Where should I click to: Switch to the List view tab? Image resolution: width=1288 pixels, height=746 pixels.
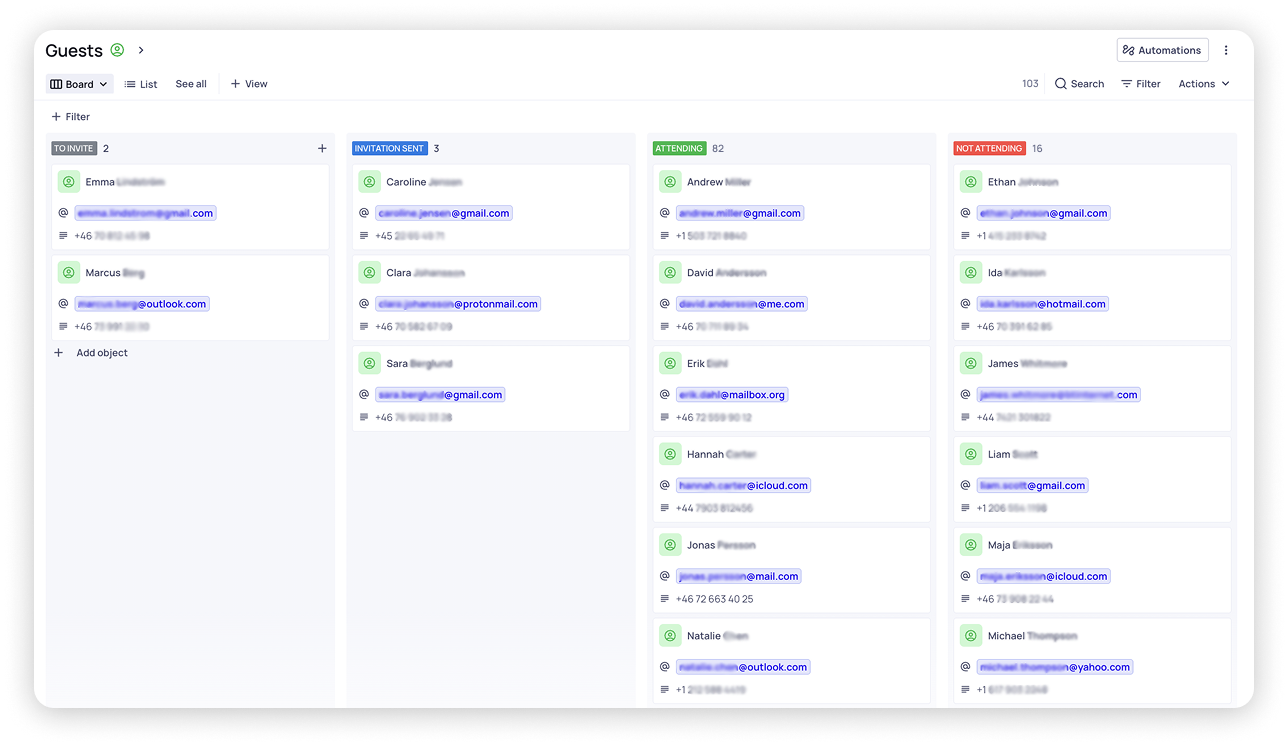pos(141,84)
